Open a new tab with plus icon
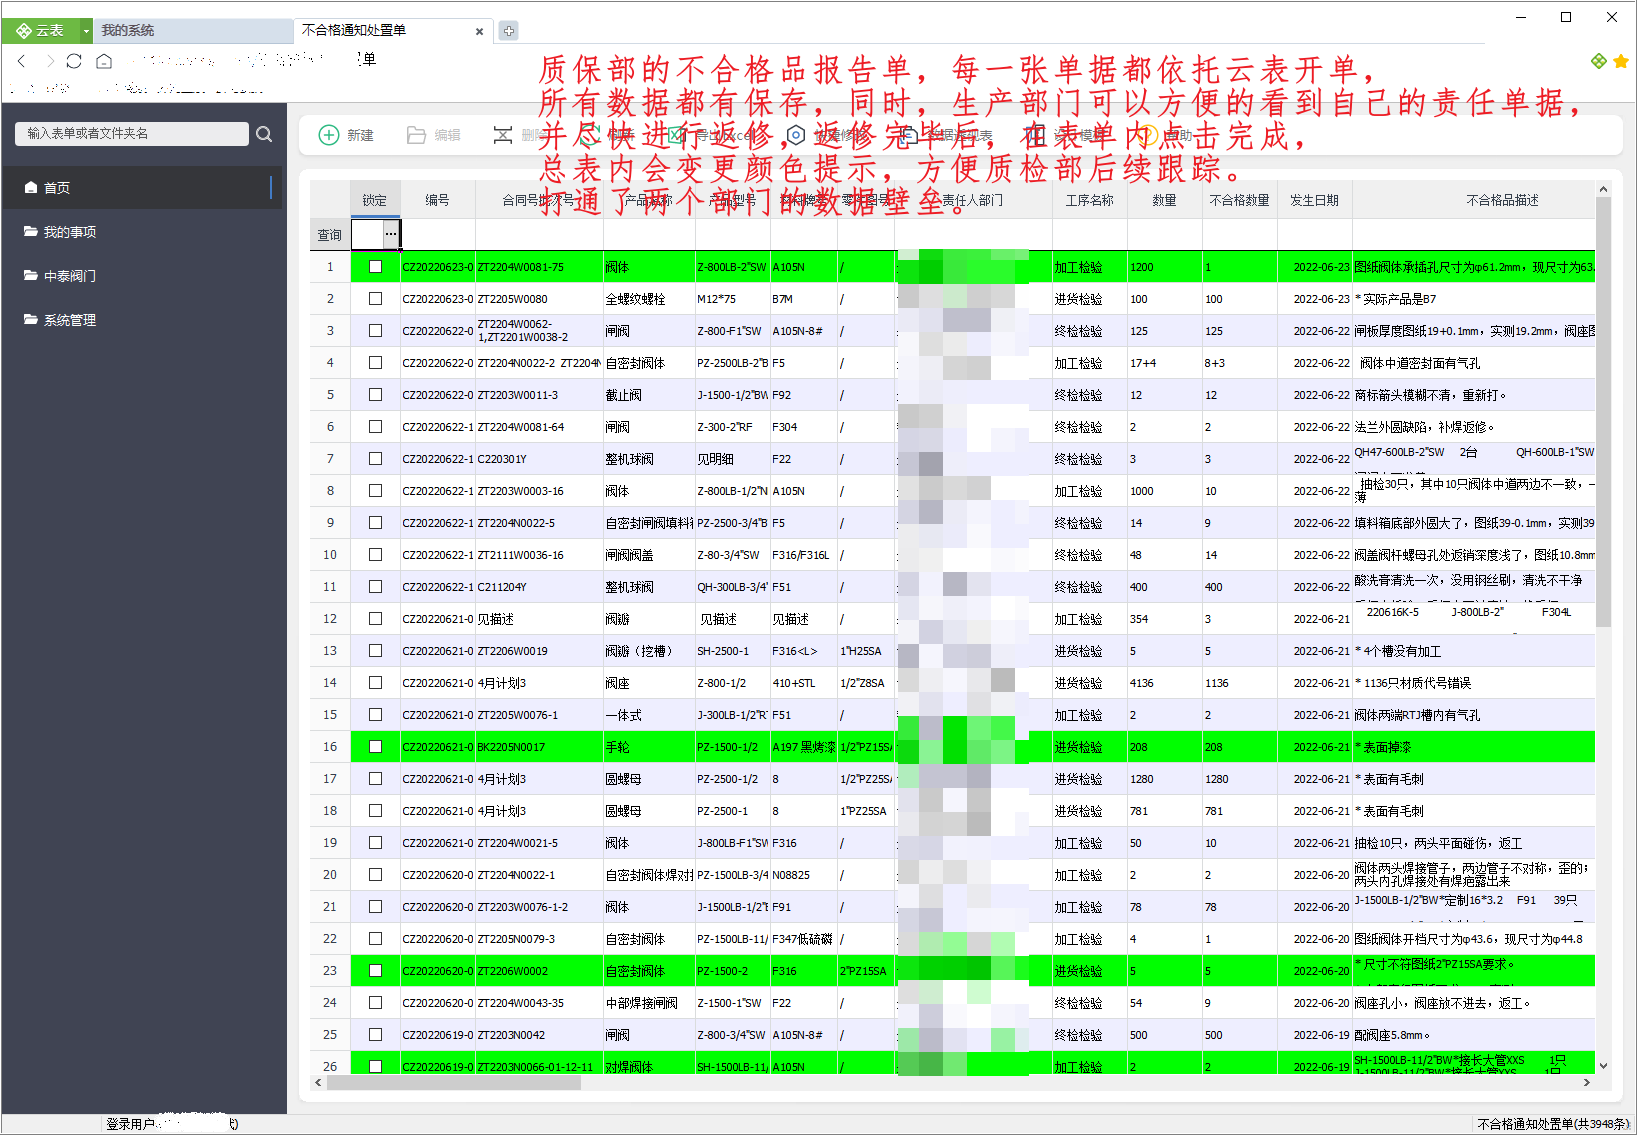 tap(509, 31)
